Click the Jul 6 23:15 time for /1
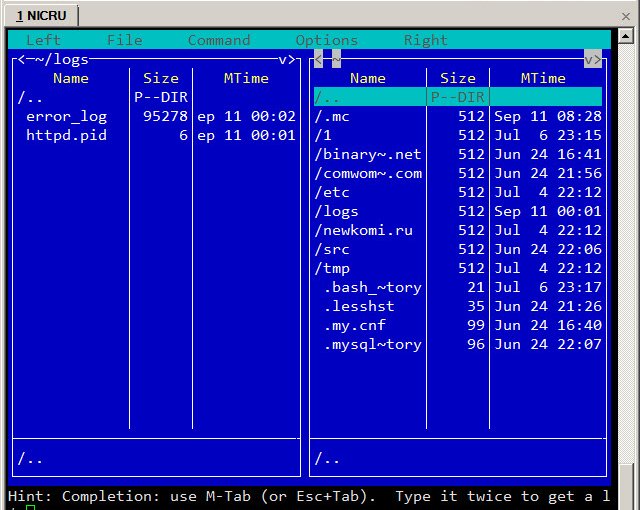Image resolution: width=640 pixels, height=510 pixels. (548, 135)
